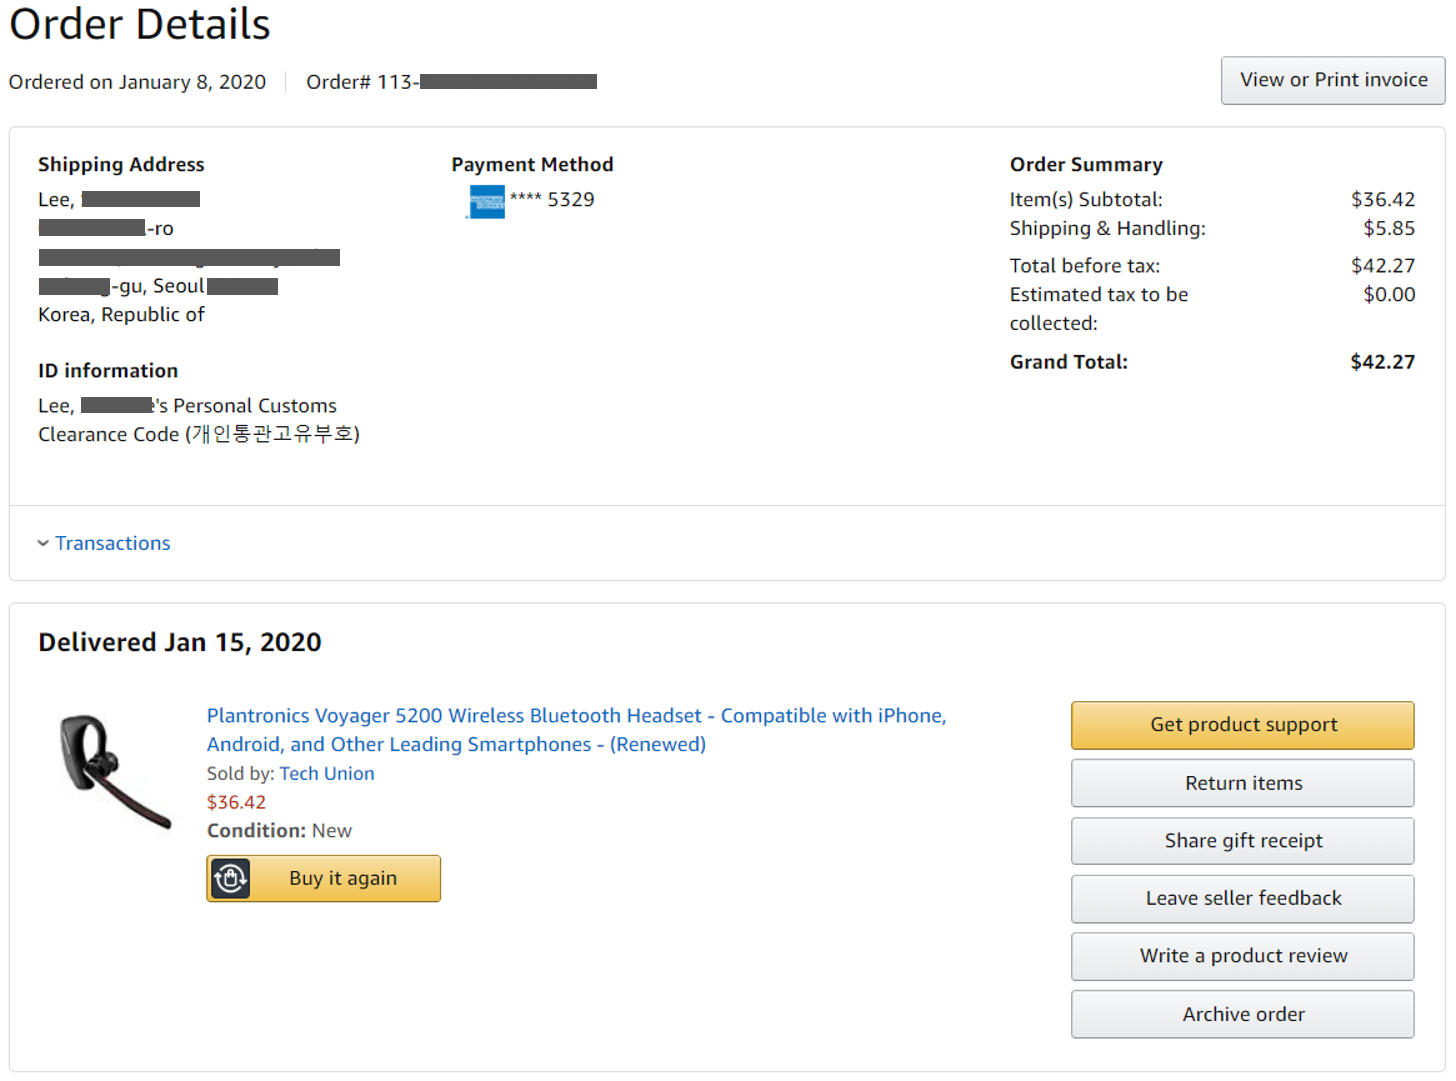Viewport: 1456px width, 1081px height.
Task: Click the Item(s) Subtotal value in Order Summary
Action: (x=1383, y=199)
